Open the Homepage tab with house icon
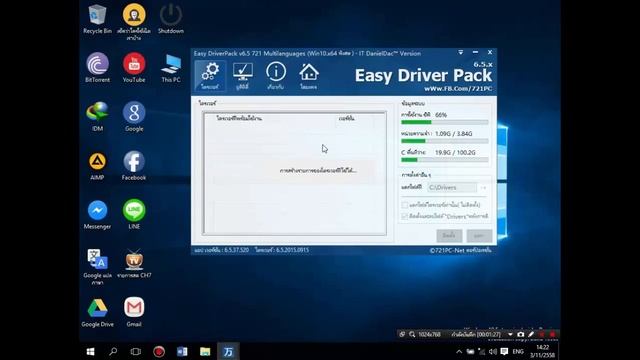 [309, 76]
